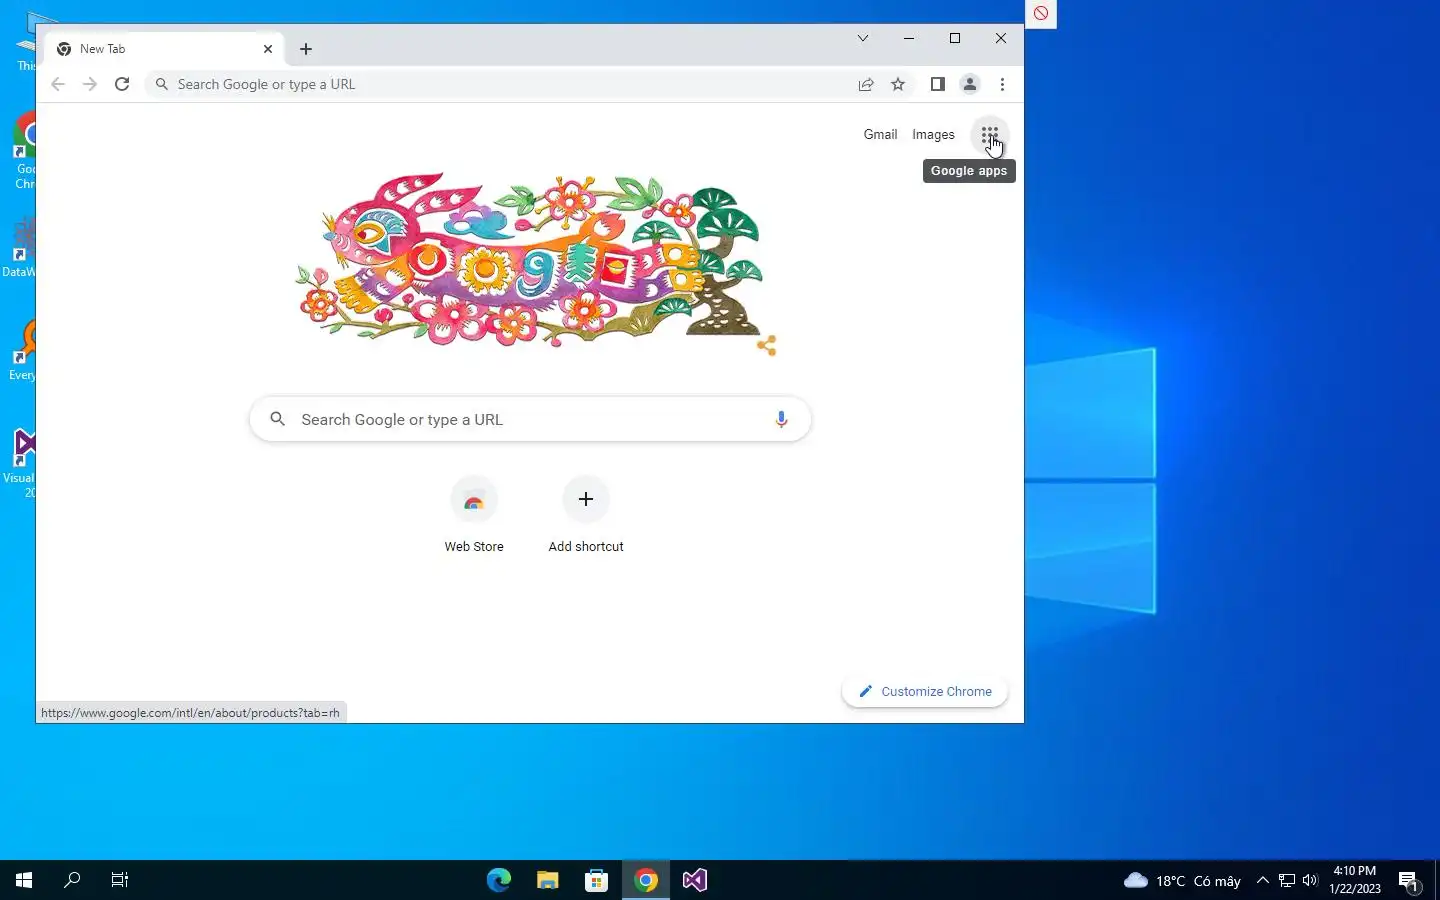Click the red prohibited icon above window
This screenshot has height=900, width=1440.
(1041, 13)
